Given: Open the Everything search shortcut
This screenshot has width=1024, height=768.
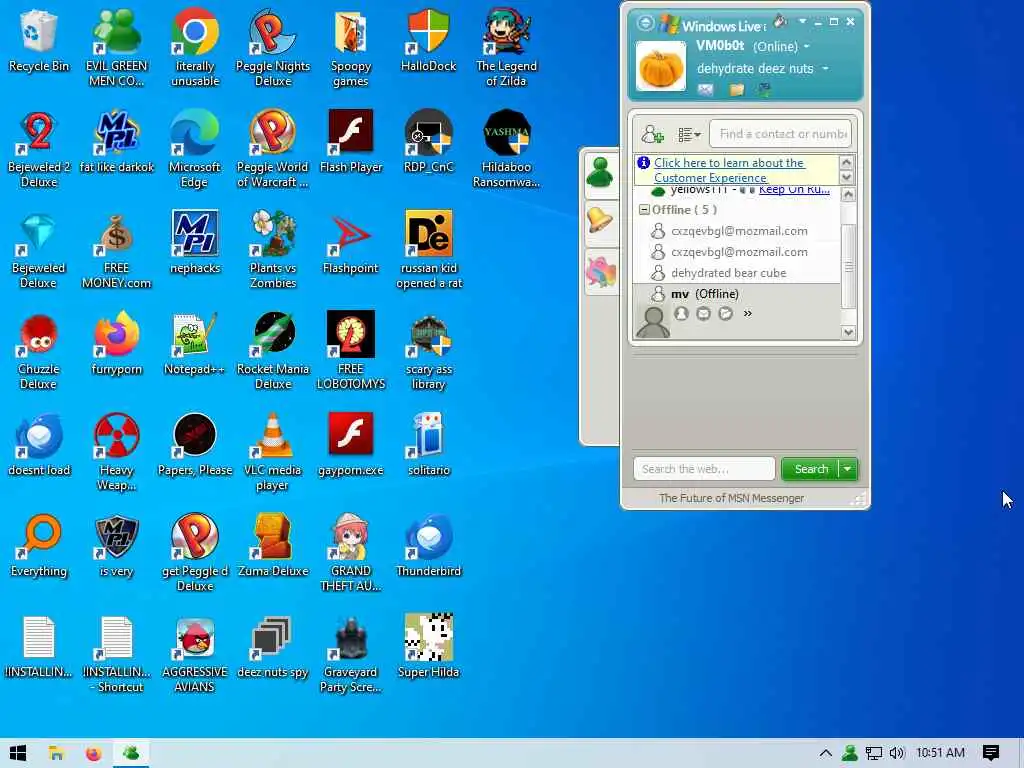Looking at the screenshot, I should tap(39, 547).
